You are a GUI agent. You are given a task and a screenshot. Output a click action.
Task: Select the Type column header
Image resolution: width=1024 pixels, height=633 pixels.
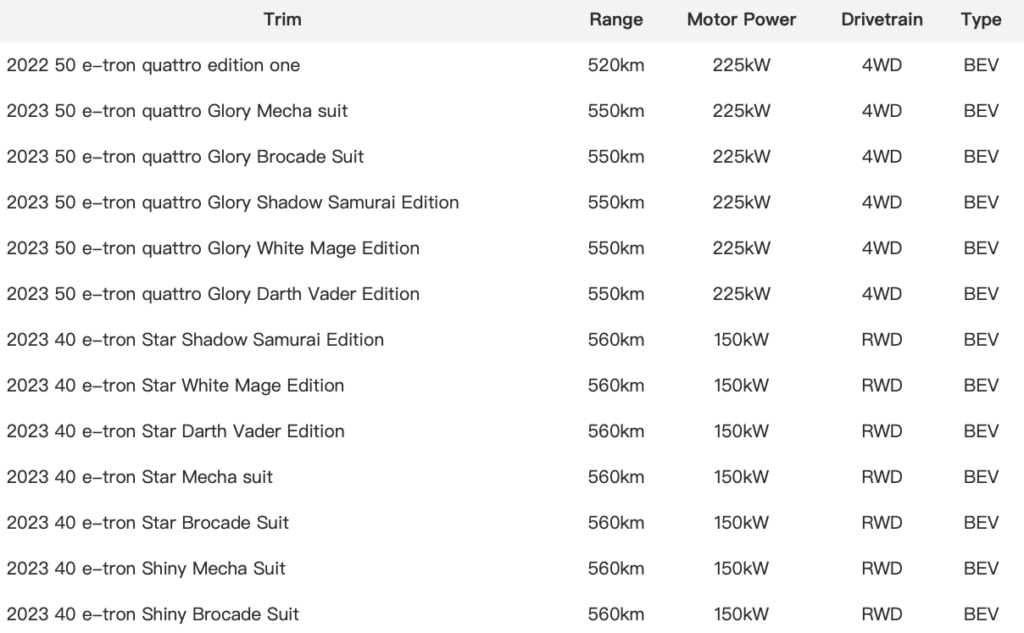tap(981, 19)
